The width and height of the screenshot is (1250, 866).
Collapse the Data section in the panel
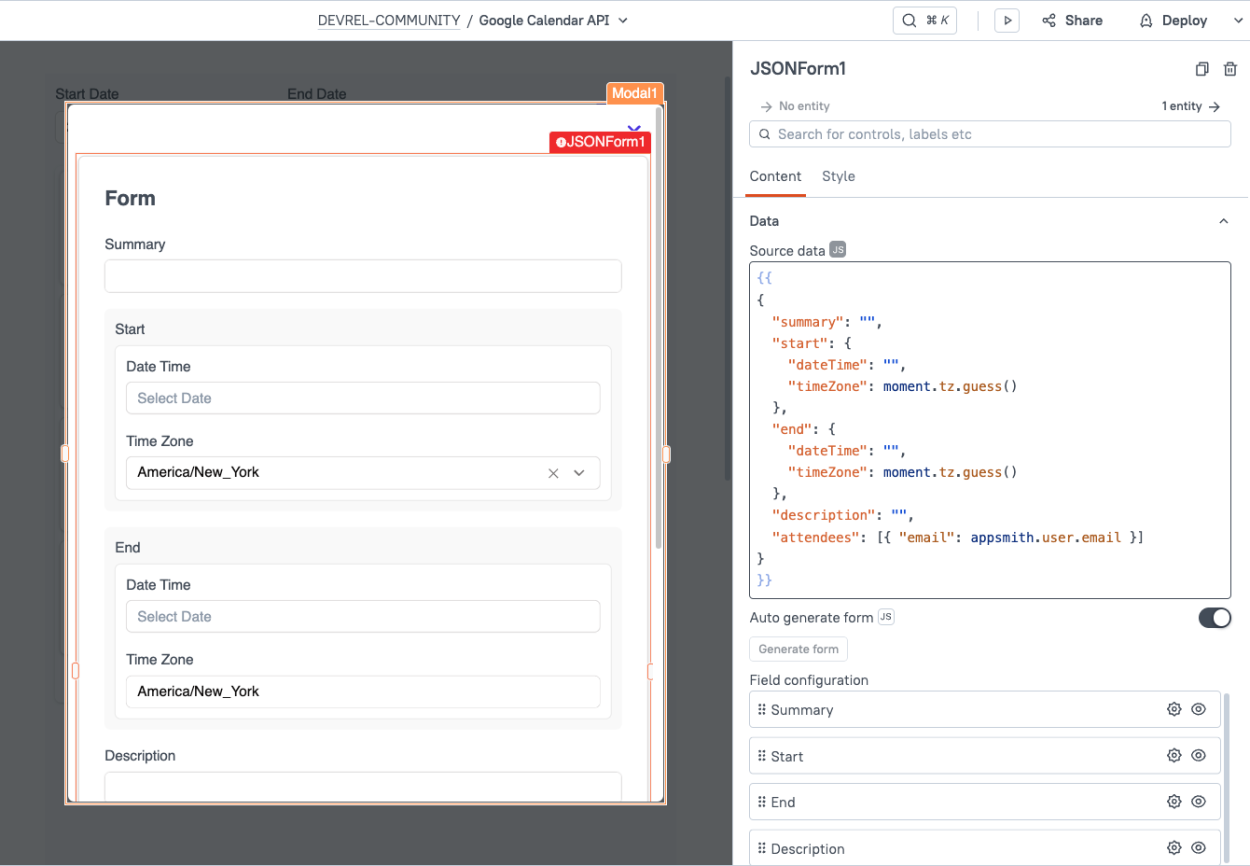tap(1223, 220)
